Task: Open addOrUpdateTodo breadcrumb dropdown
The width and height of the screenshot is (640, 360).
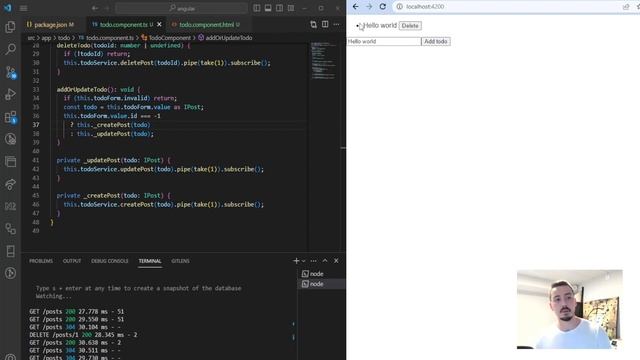Action: 229,38
